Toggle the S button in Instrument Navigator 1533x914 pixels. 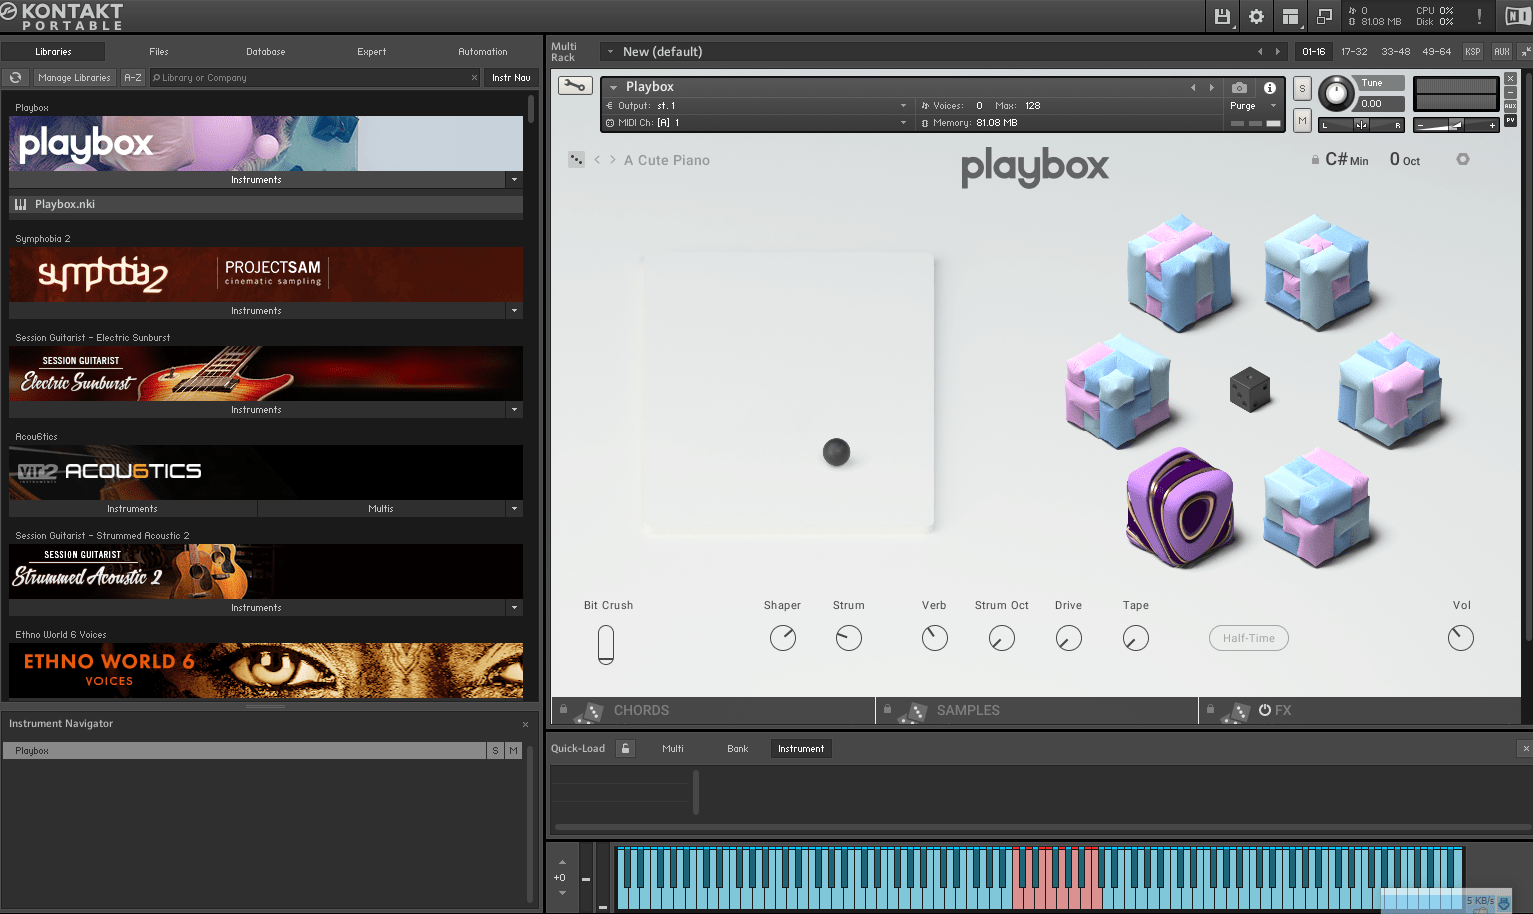(x=495, y=750)
